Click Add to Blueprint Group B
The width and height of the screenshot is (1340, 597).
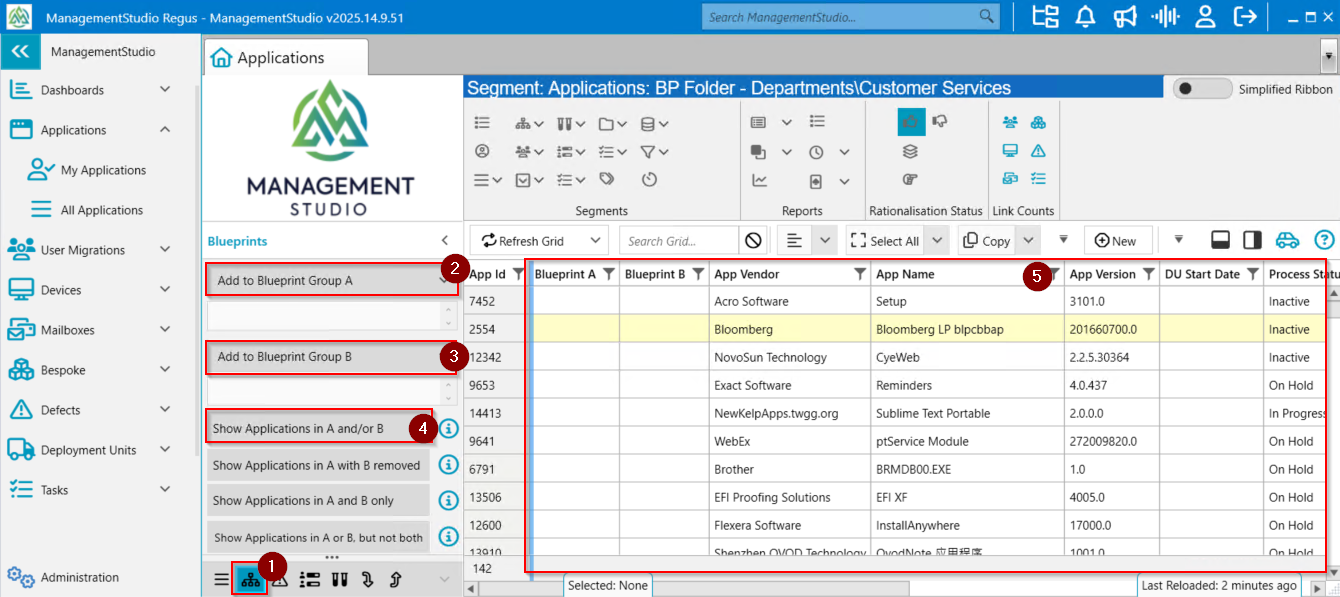point(331,357)
